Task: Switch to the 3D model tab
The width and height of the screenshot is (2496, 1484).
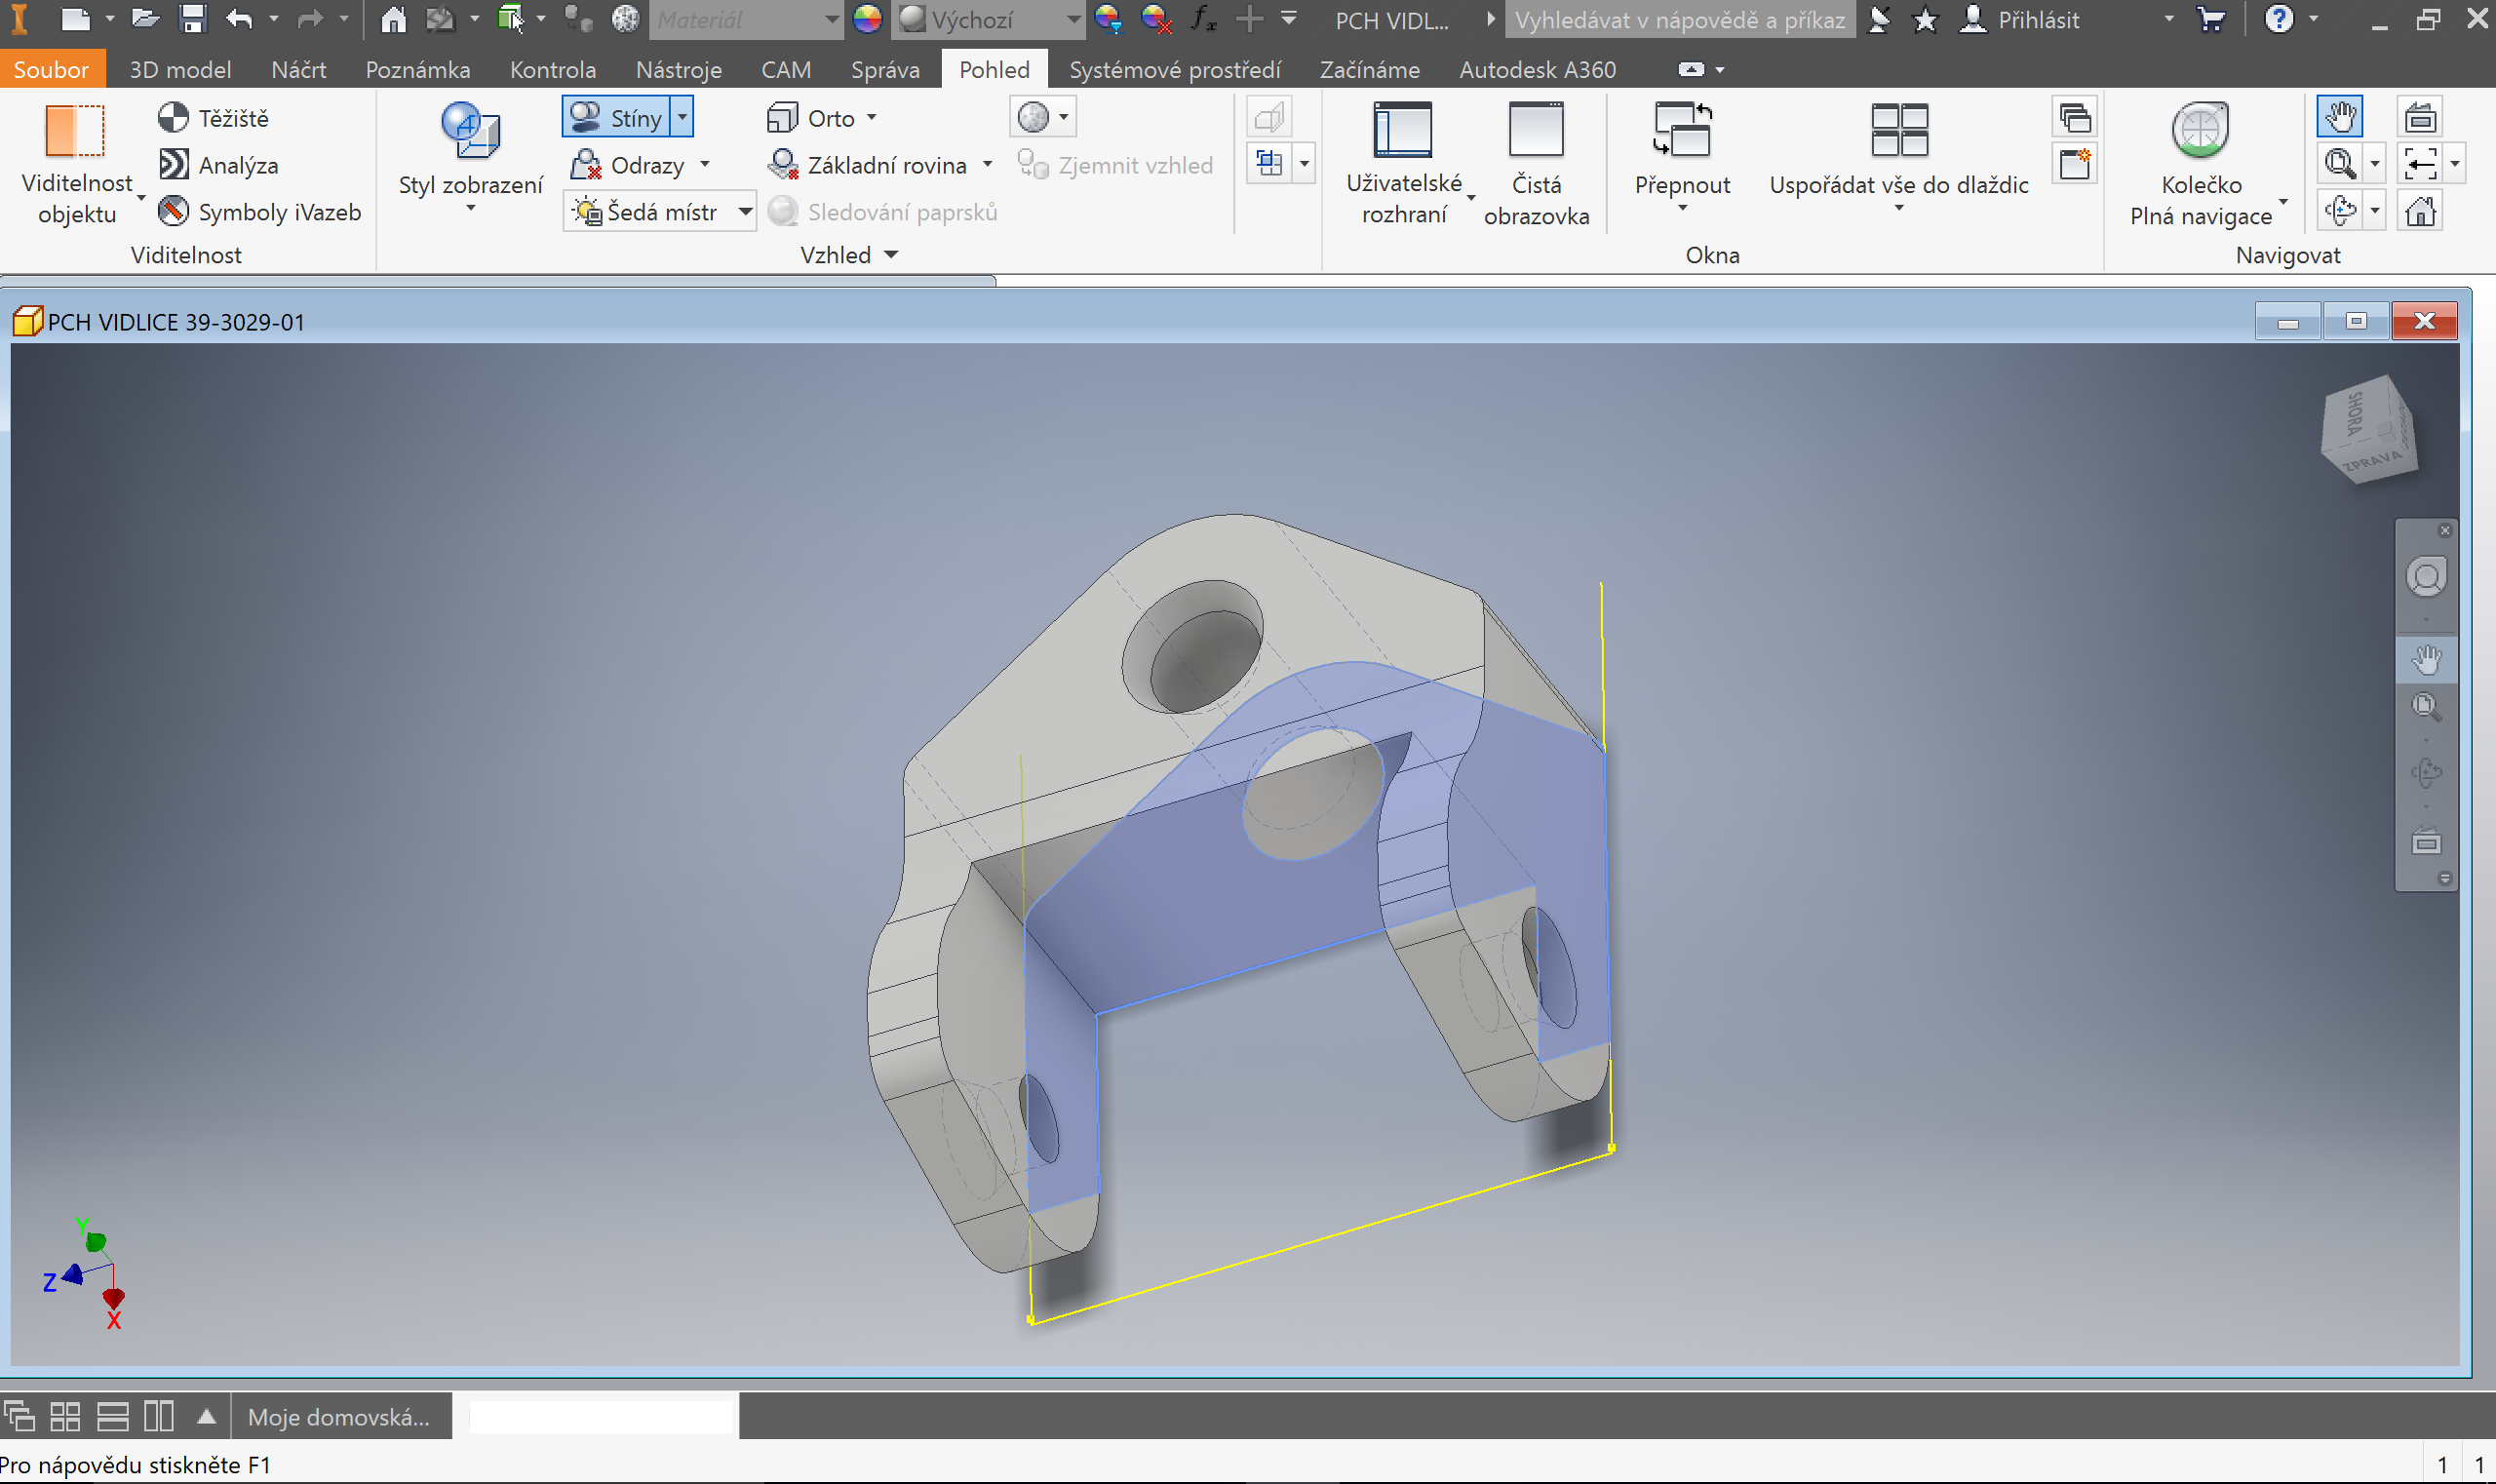Action: click(180, 70)
